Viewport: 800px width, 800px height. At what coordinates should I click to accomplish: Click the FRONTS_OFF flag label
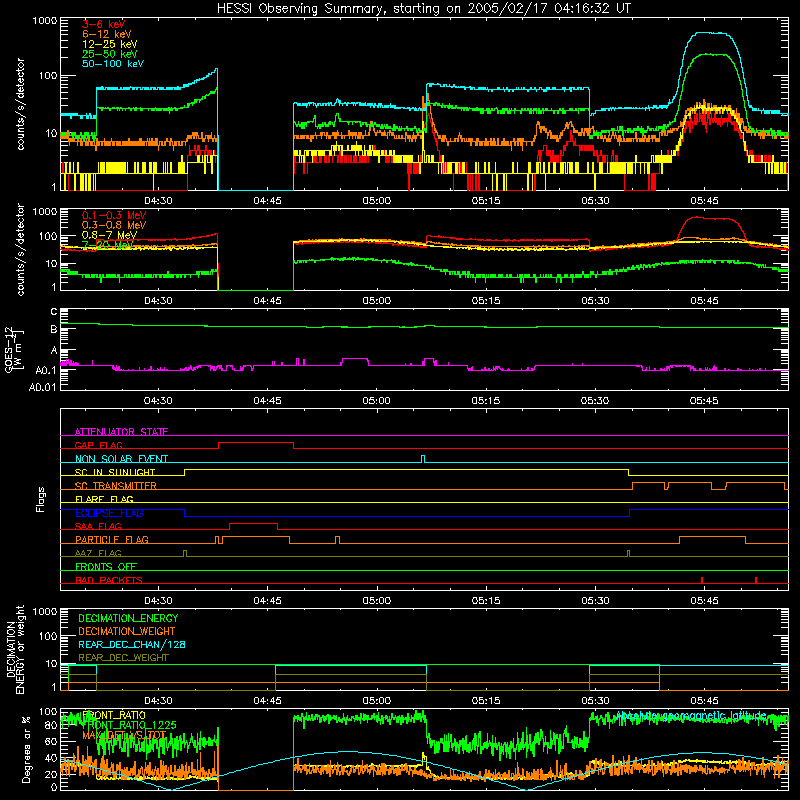click(106, 566)
